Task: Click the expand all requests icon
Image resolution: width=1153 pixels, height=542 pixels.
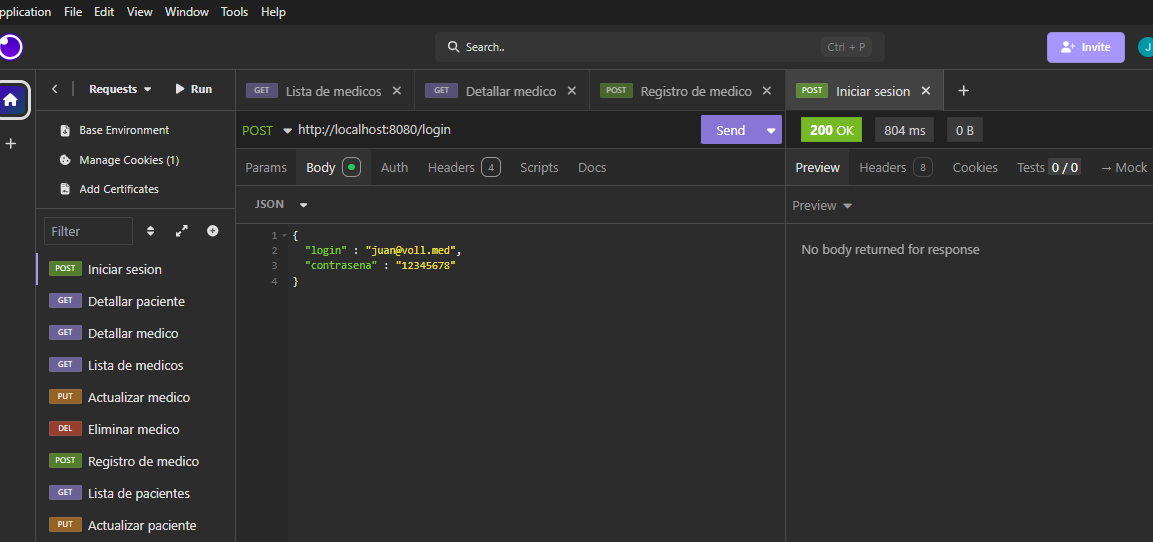Action: 182,231
